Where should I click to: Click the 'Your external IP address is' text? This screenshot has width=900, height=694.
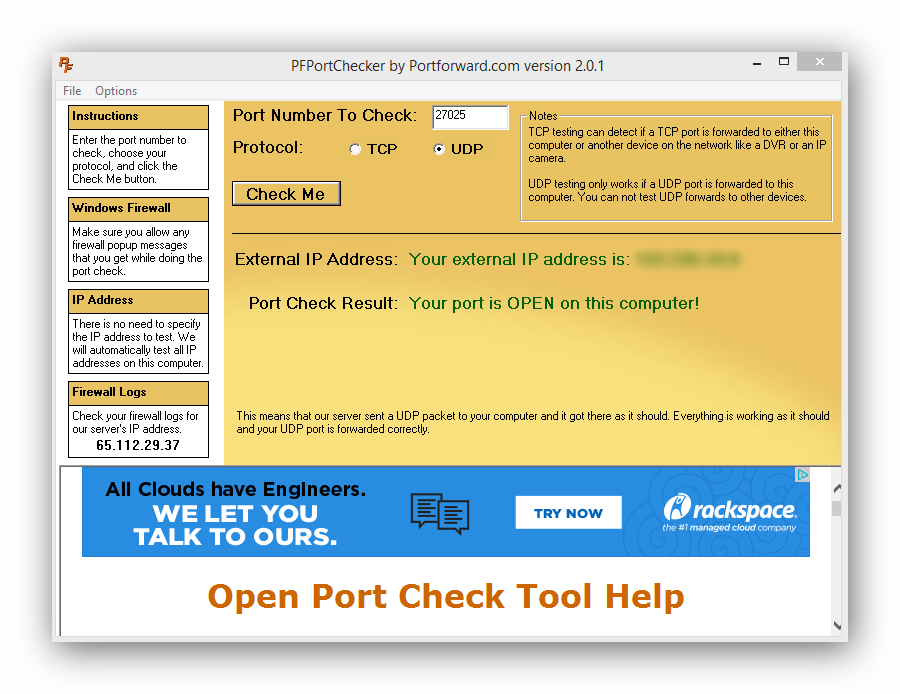pos(519,259)
